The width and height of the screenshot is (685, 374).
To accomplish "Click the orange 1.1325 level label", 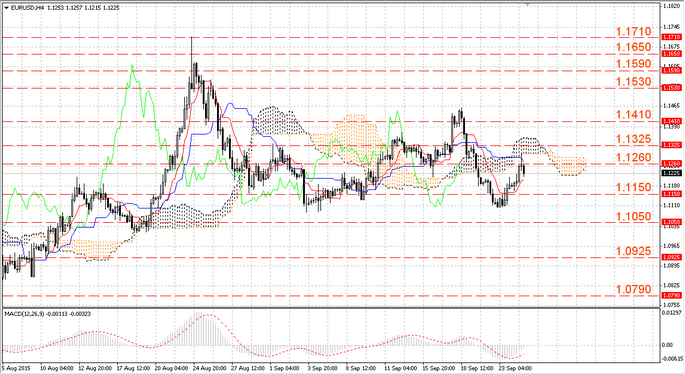I will pyautogui.click(x=633, y=139).
